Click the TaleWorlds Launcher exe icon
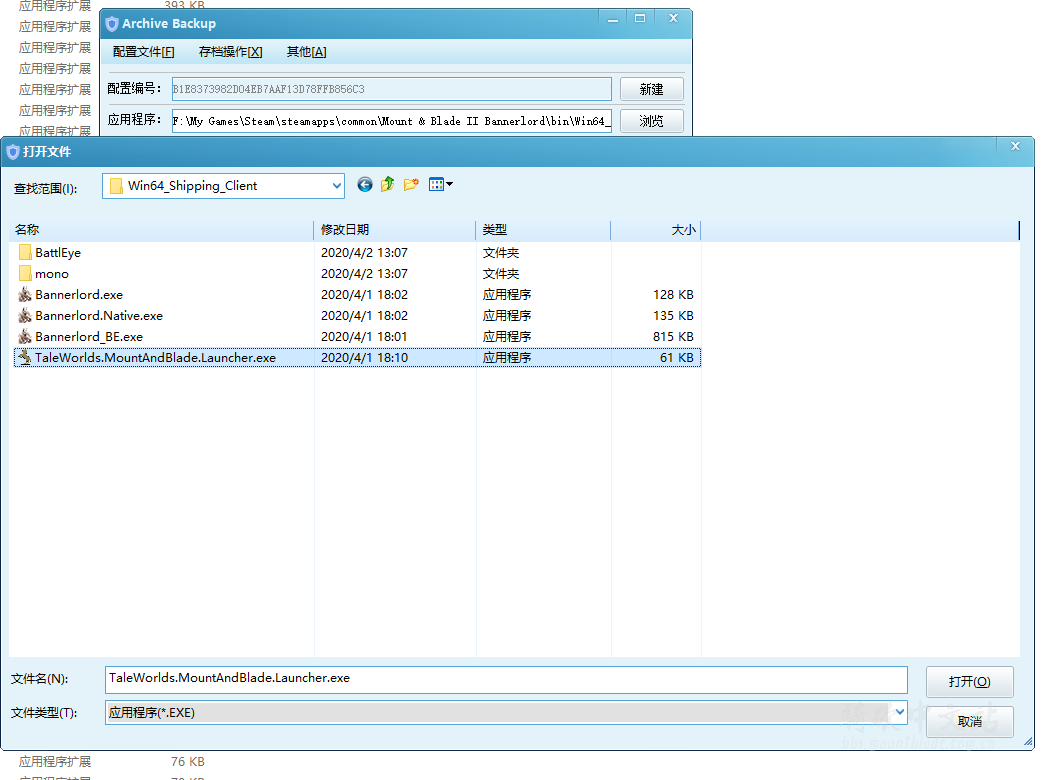Image resolution: width=1041 pixels, height=780 pixels. (25, 357)
